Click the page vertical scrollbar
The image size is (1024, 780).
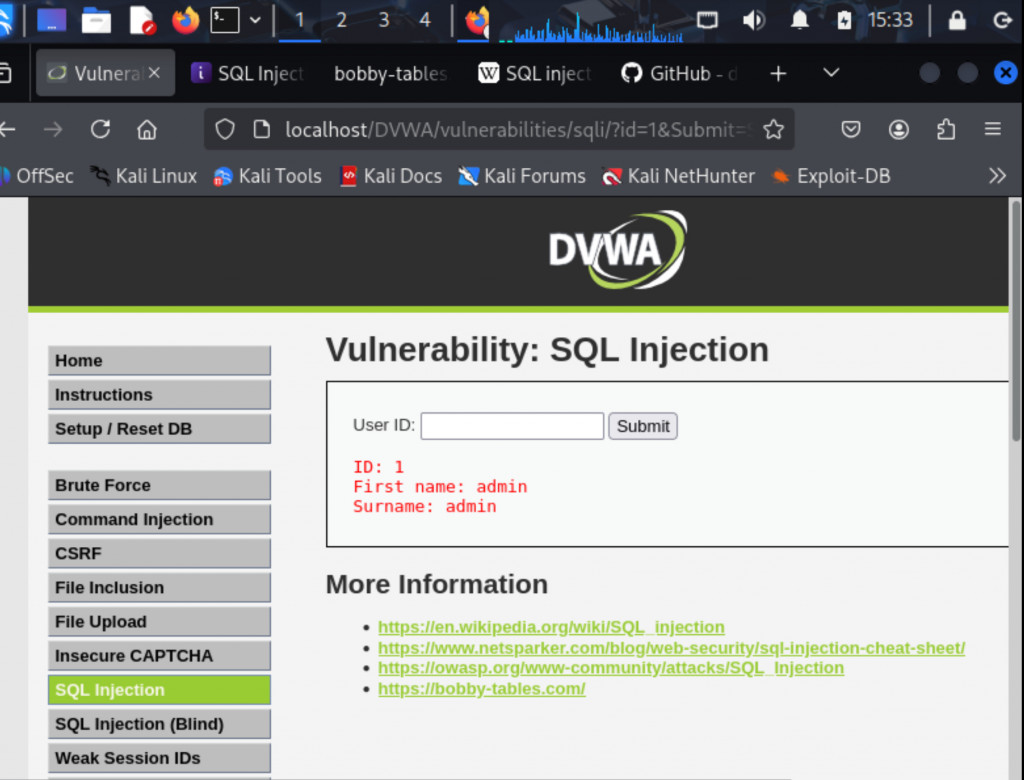pyautogui.click(x=1016, y=320)
